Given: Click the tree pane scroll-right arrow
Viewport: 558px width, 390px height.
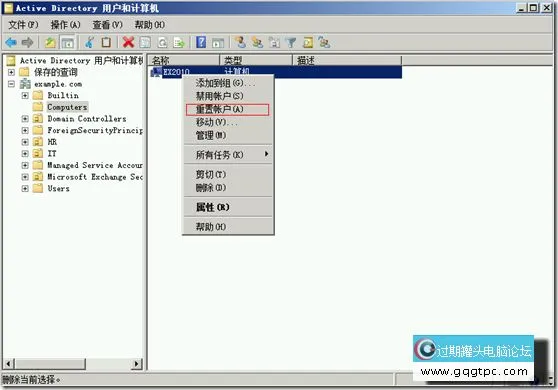Looking at the screenshot, I should click(137, 364).
